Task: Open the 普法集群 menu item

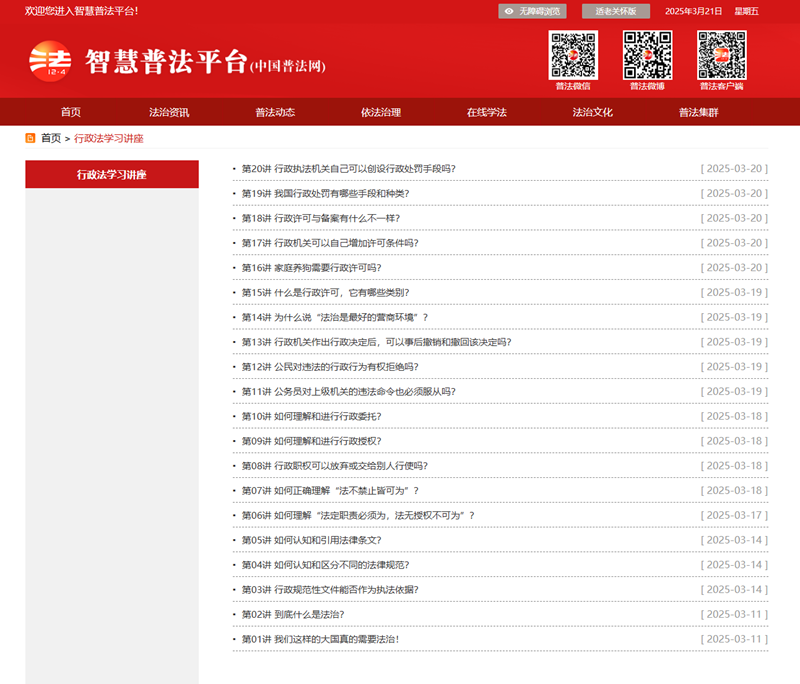Action: [x=698, y=112]
